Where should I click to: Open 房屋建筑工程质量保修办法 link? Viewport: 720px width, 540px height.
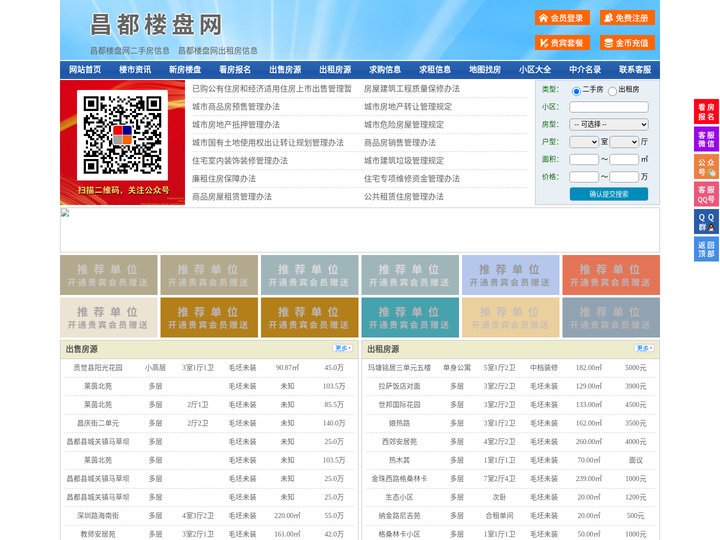[412, 89]
